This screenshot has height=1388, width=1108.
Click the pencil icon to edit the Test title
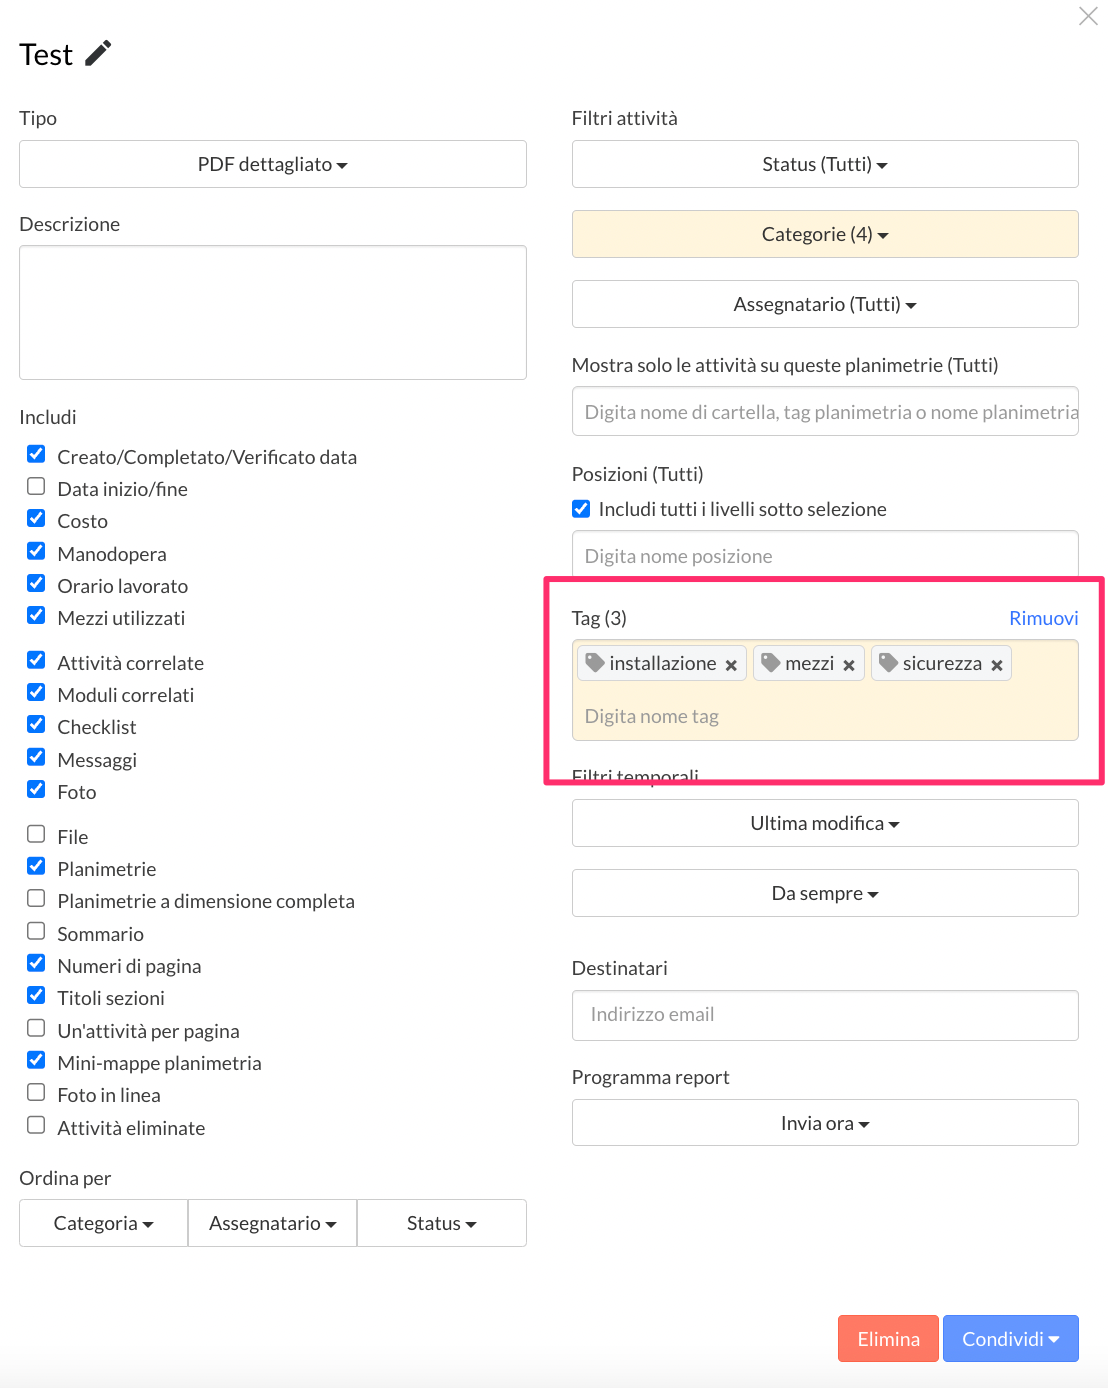click(98, 53)
